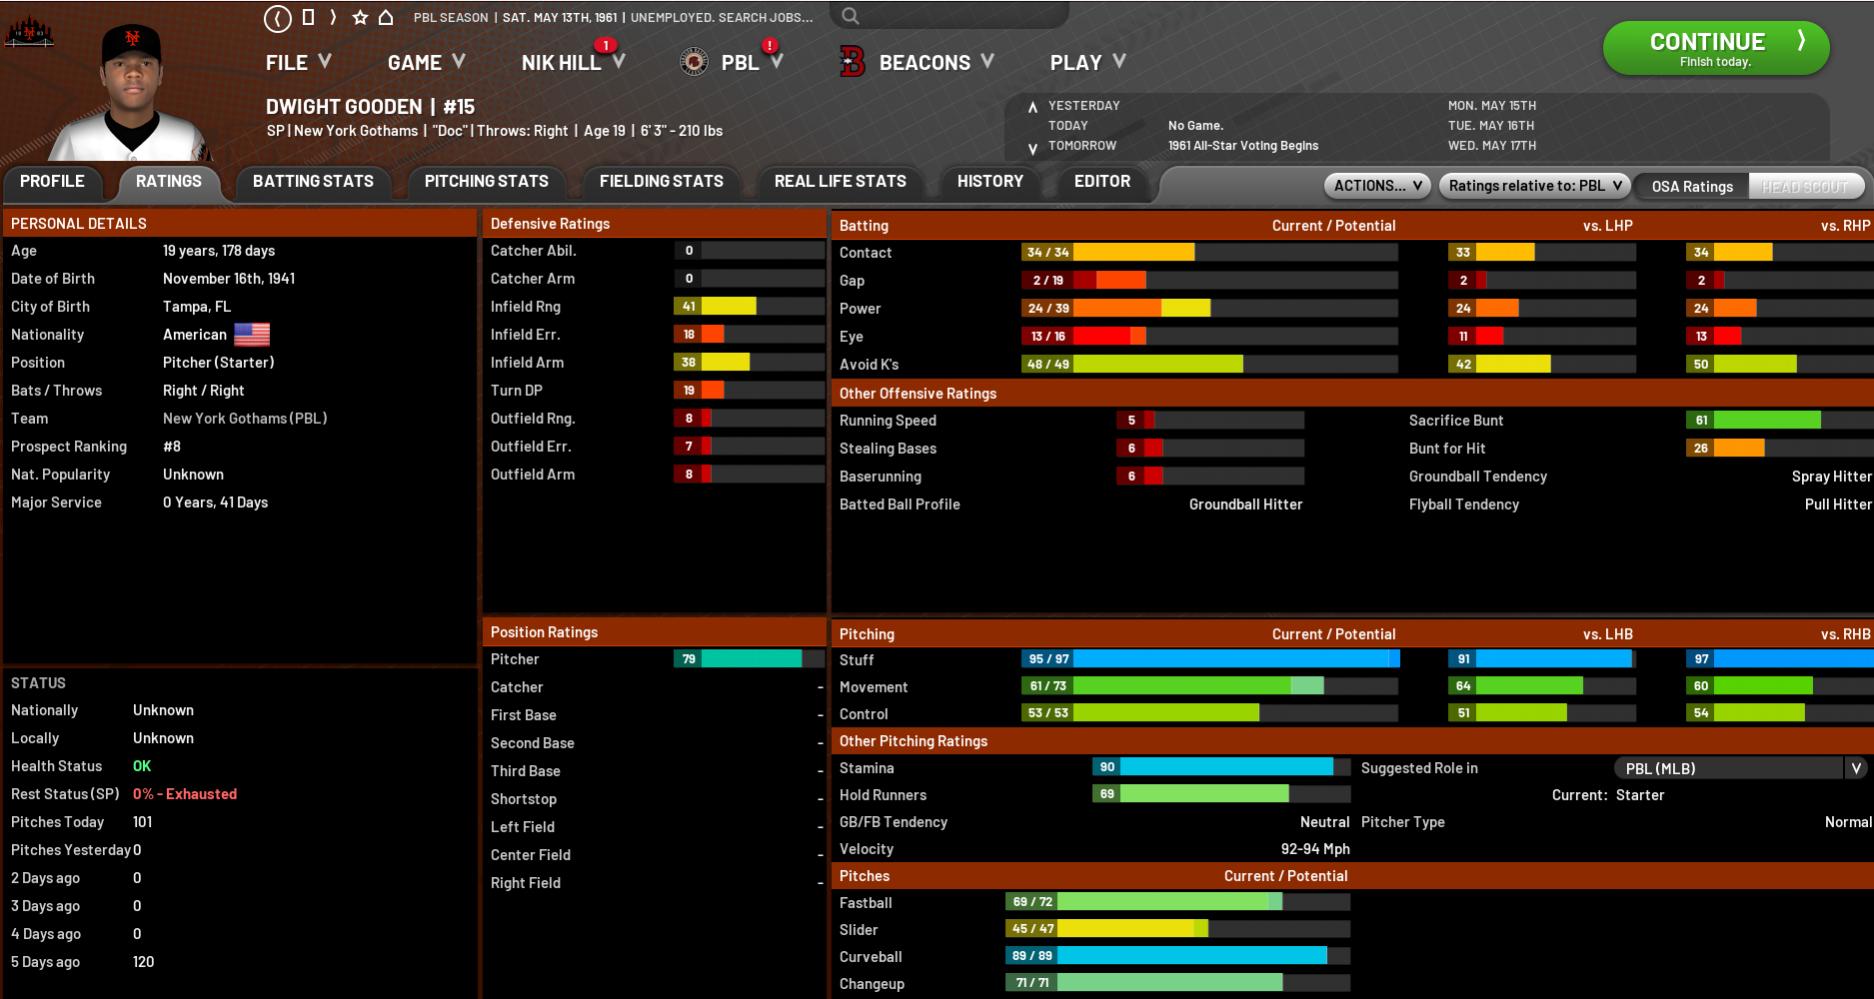Open the Pitching Stats tab

coord(486,181)
